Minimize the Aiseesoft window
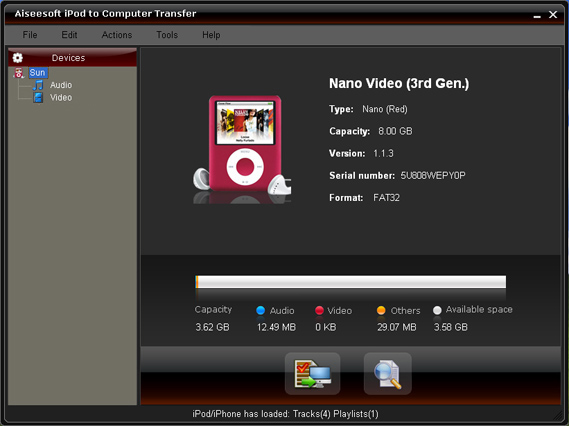This screenshot has width=569, height=426. coord(537,15)
